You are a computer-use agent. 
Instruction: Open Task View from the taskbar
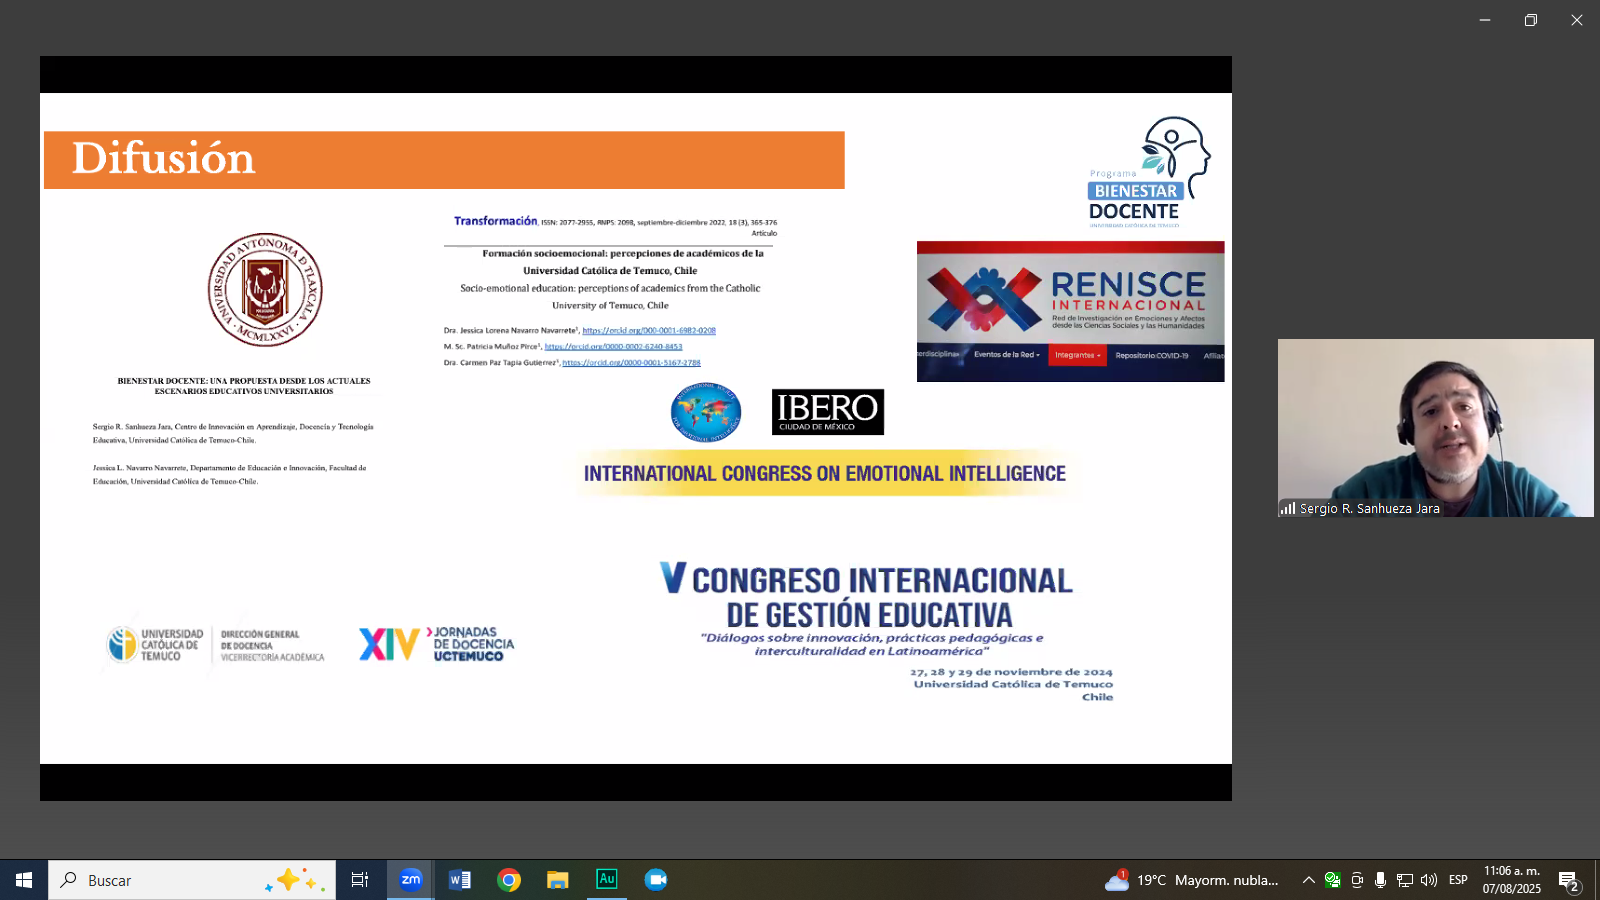click(x=359, y=880)
